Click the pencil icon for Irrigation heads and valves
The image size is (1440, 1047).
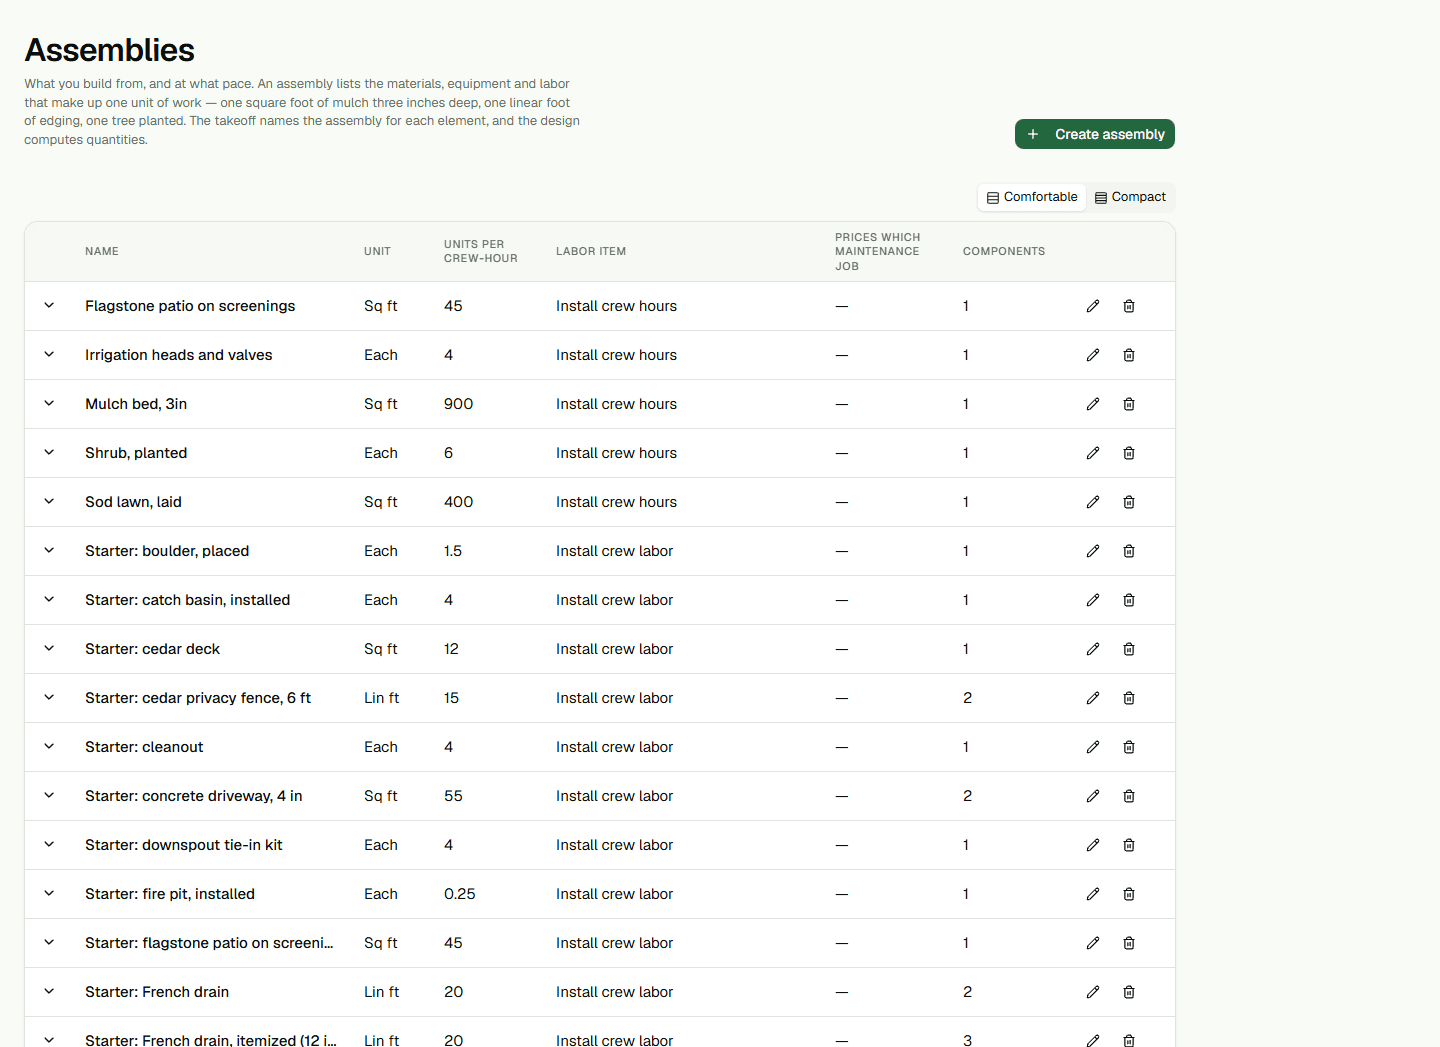coord(1093,355)
